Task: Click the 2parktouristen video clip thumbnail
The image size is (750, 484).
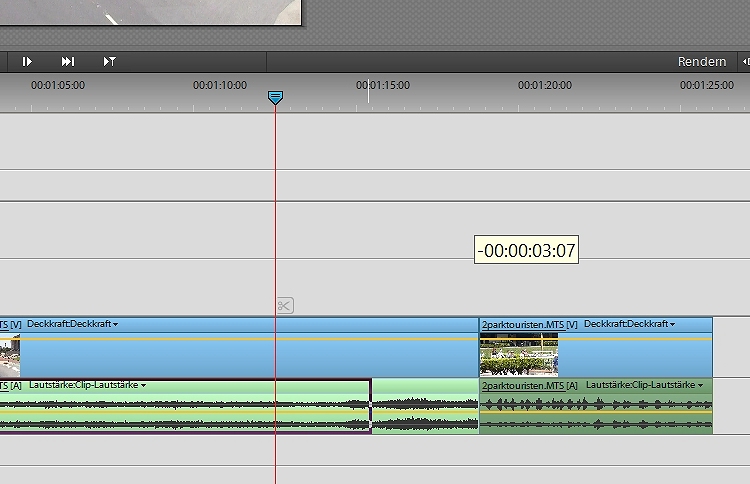Action: pos(519,354)
